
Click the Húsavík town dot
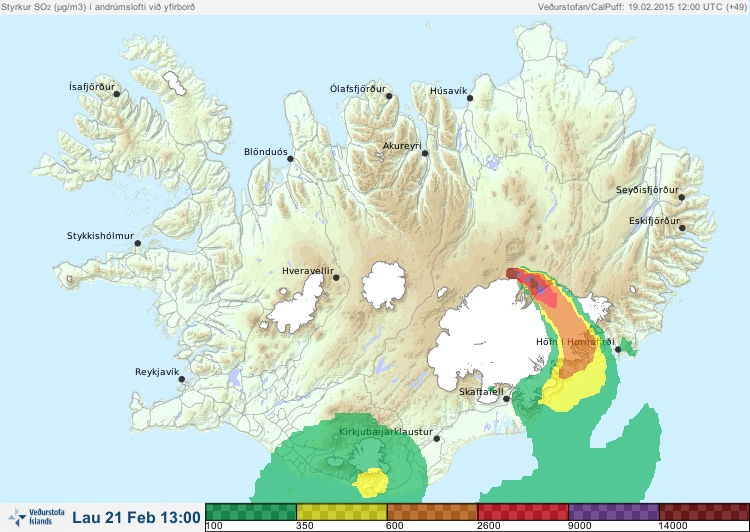(470, 98)
